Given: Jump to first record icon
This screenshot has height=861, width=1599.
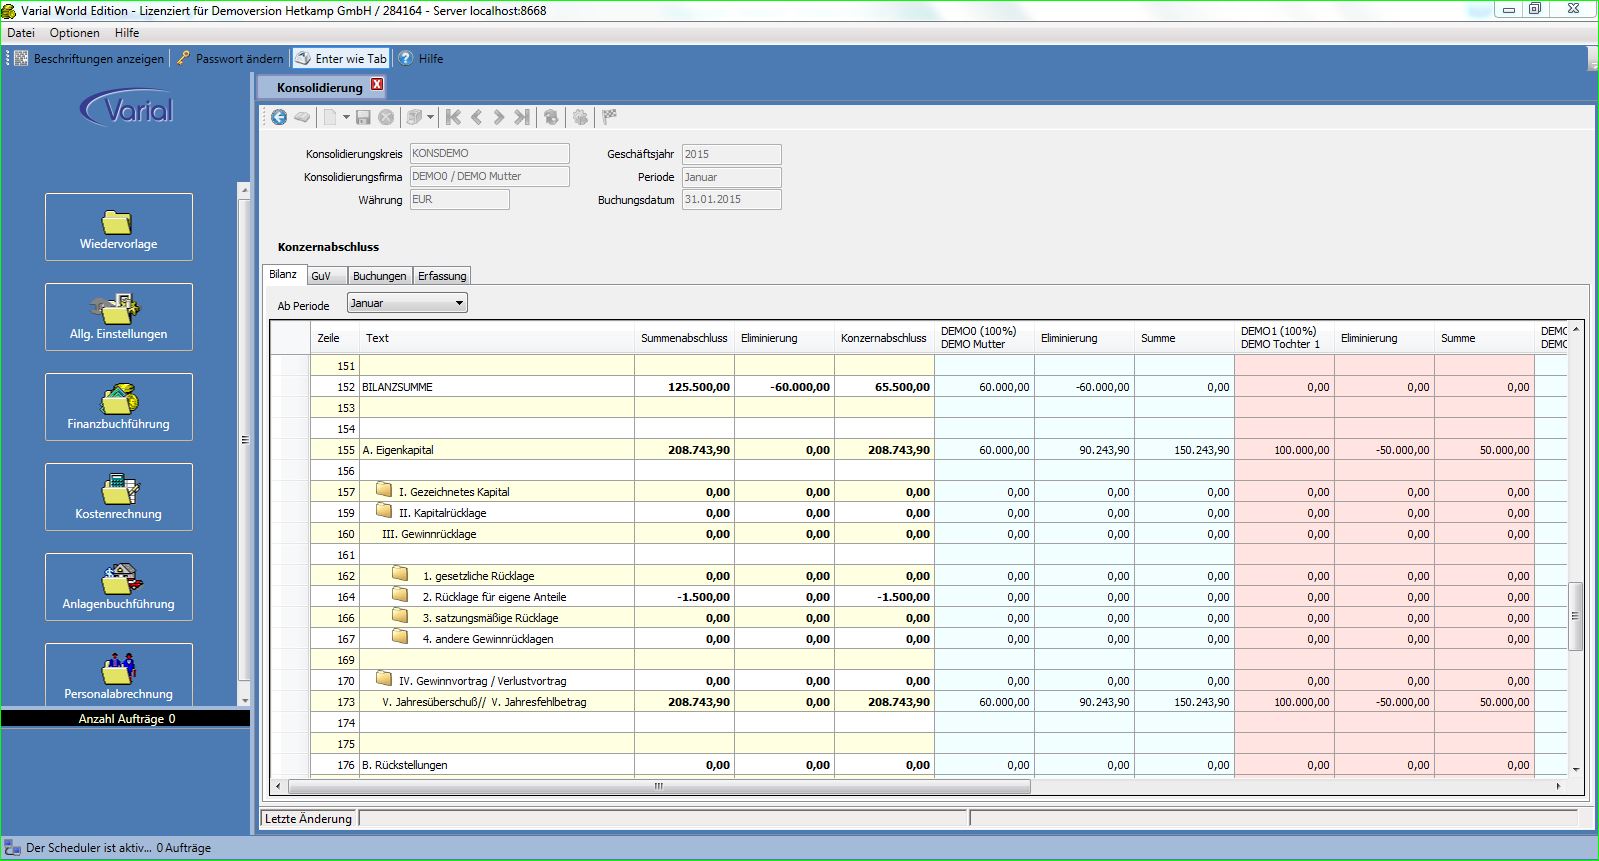Looking at the screenshot, I should (x=453, y=117).
